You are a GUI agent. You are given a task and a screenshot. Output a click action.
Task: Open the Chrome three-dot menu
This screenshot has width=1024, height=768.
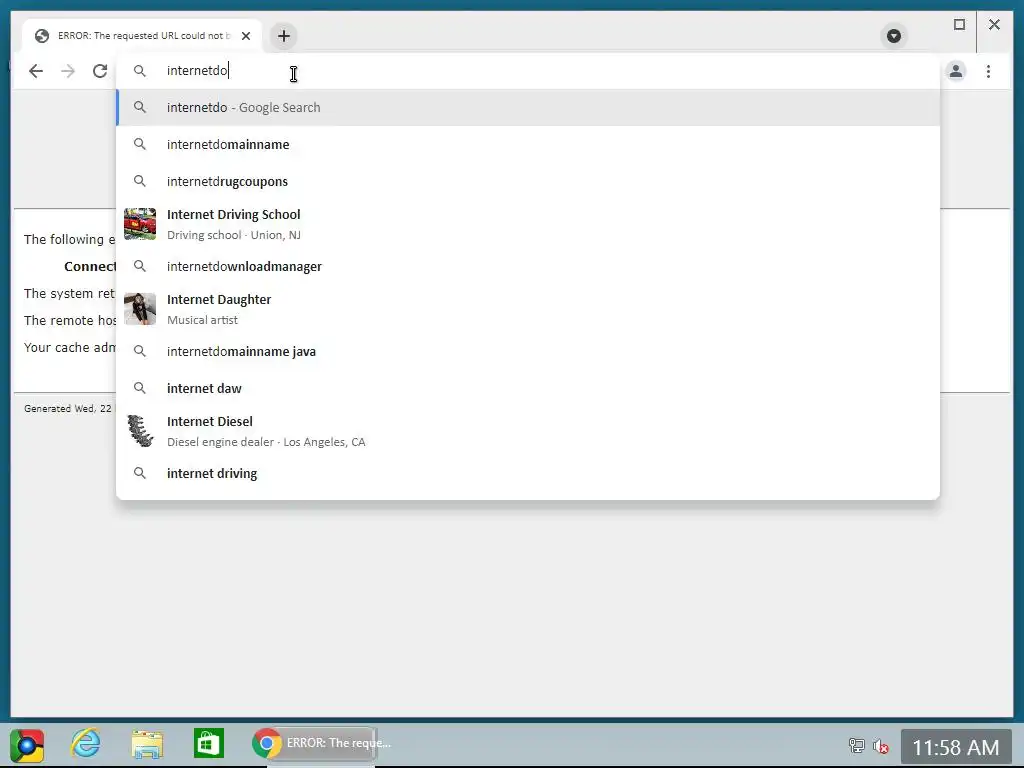pos(988,71)
